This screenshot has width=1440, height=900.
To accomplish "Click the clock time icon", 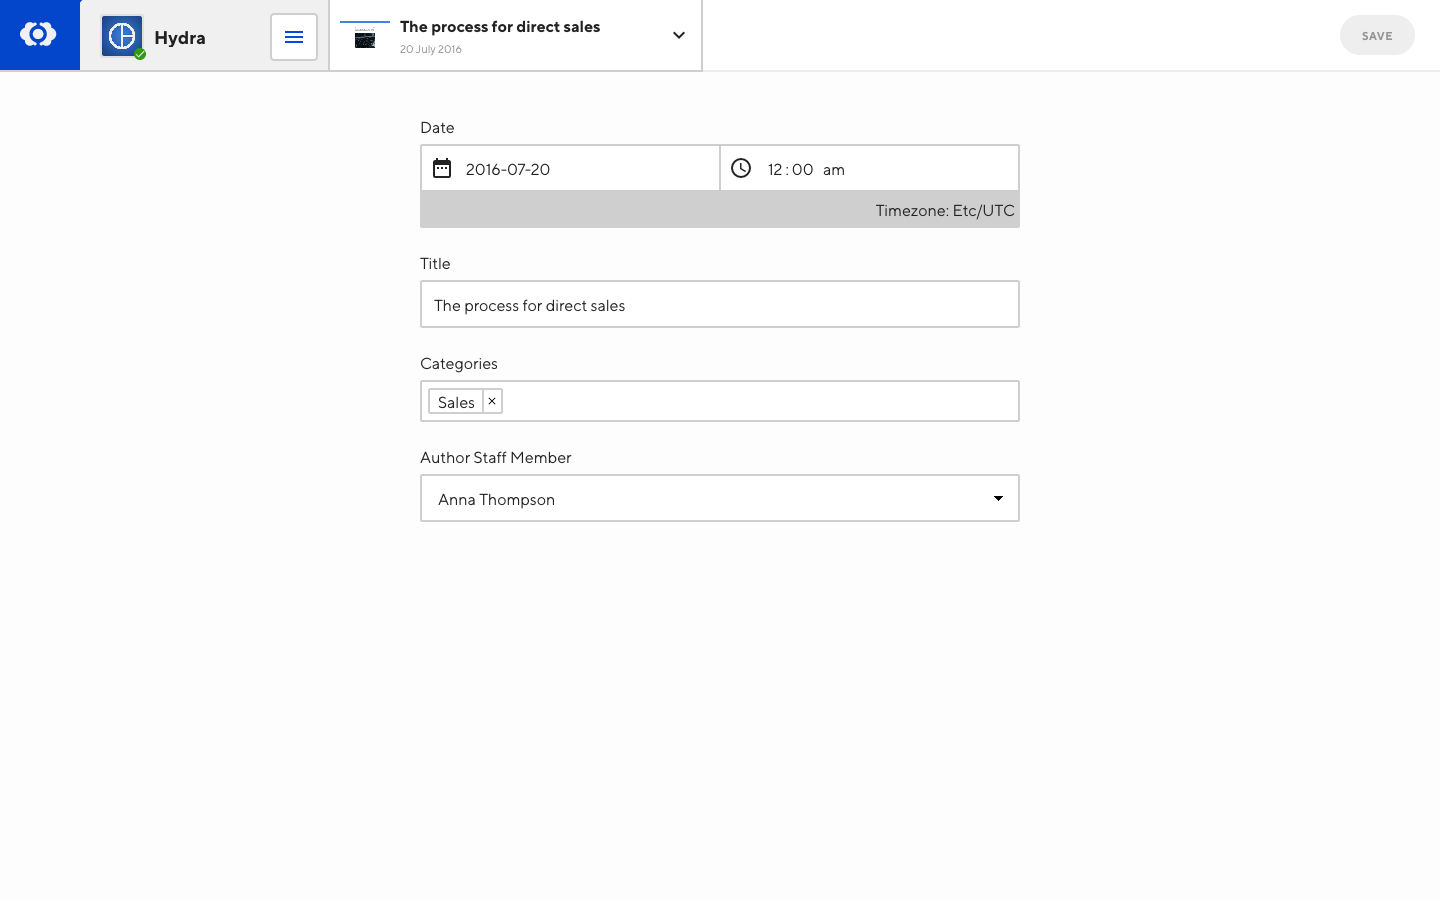I will point(741,168).
